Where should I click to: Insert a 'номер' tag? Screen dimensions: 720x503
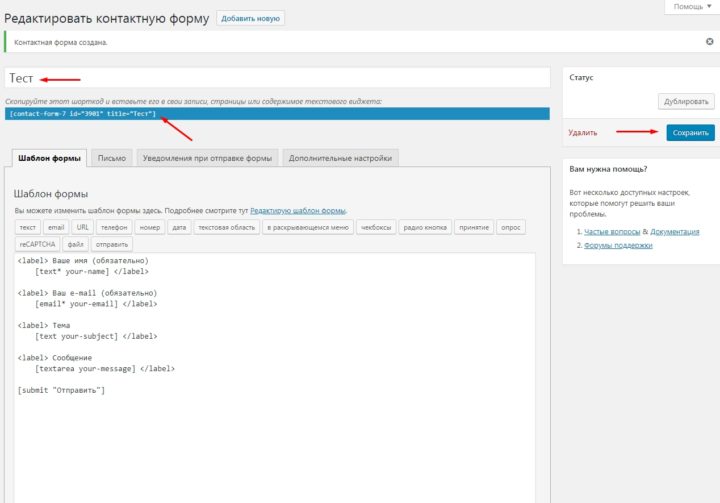tap(150, 227)
